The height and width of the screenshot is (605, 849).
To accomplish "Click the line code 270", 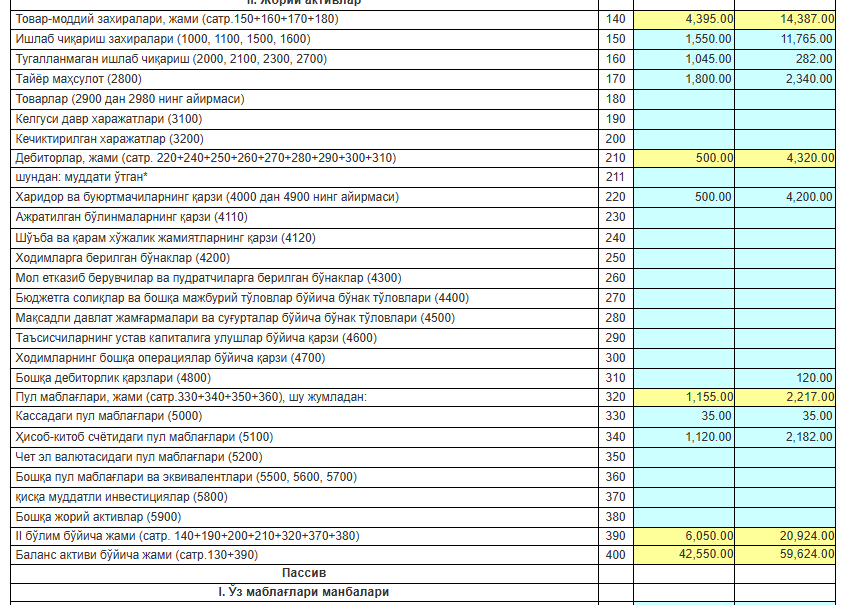I will [616, 298].
